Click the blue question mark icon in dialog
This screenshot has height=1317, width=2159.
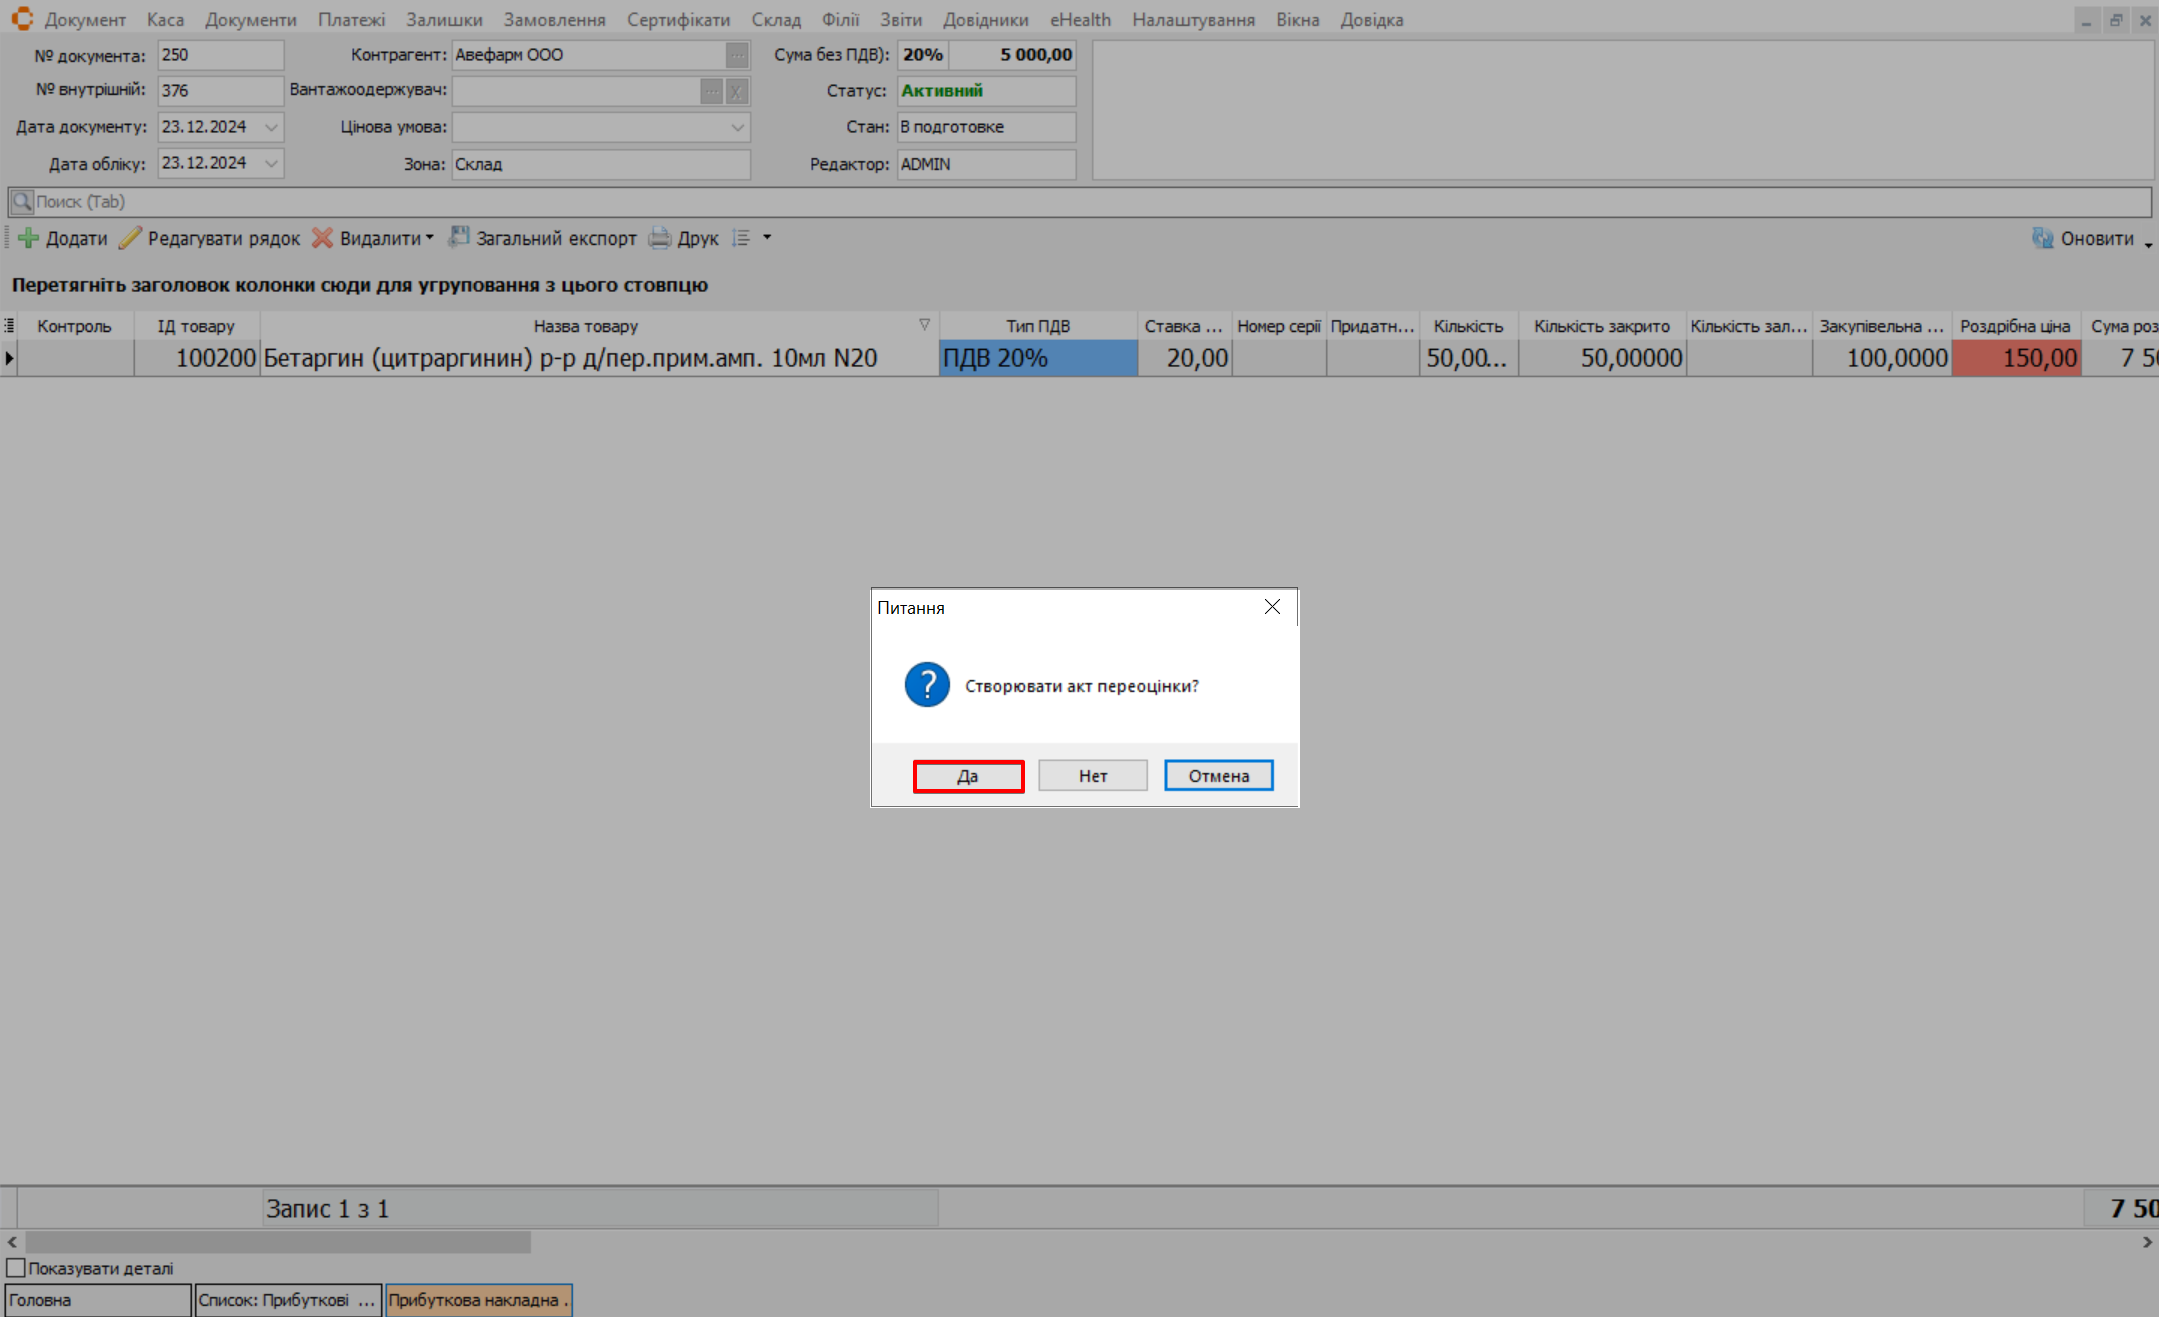(927, 685)
